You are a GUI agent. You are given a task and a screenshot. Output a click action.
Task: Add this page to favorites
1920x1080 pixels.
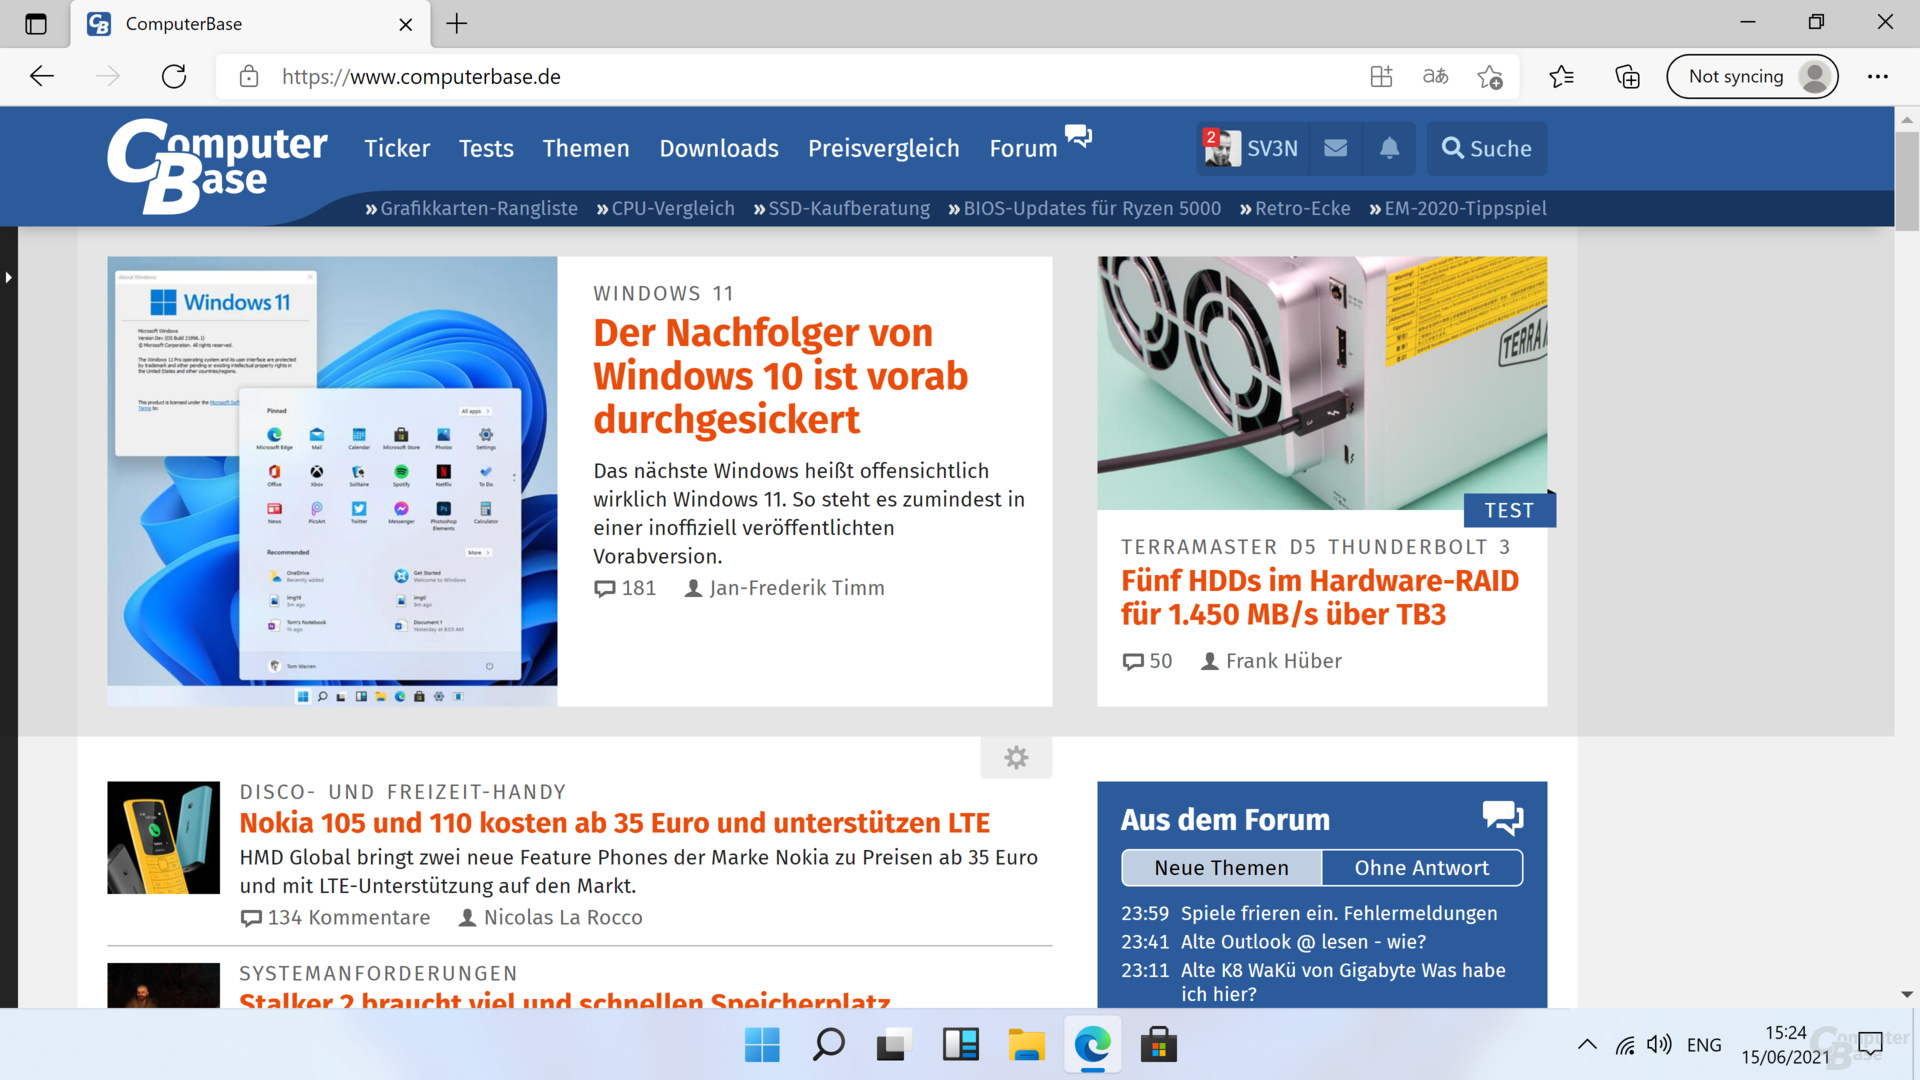coord(1490,76)
